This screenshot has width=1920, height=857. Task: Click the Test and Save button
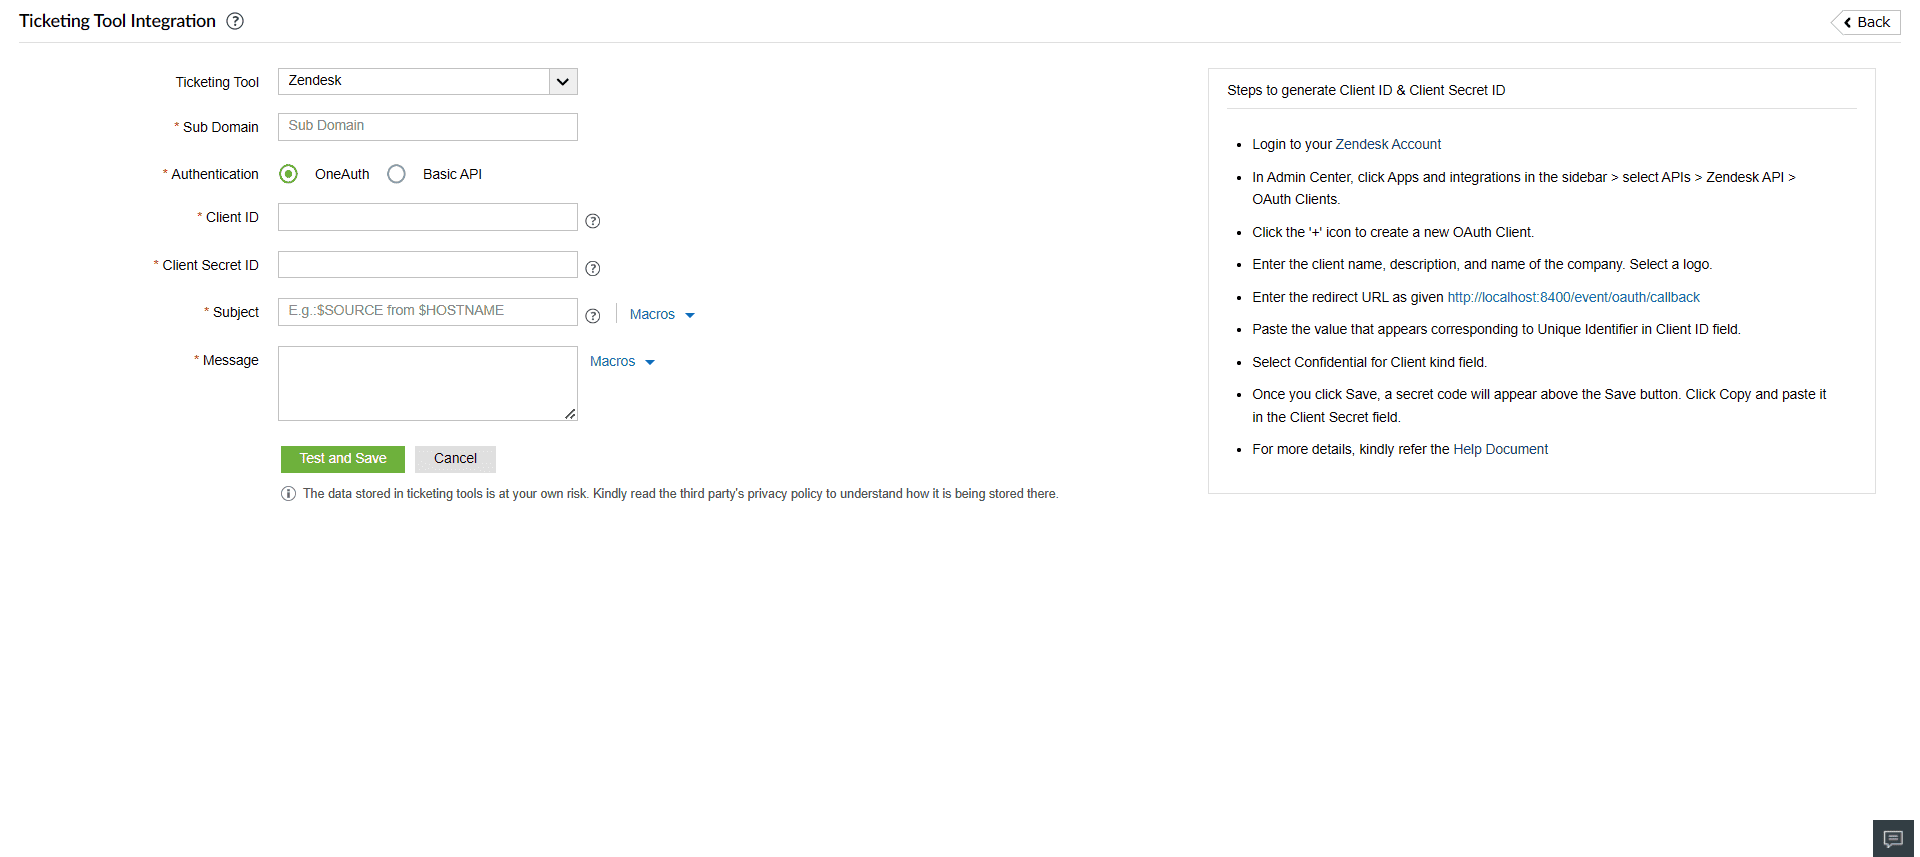[343, 459]
